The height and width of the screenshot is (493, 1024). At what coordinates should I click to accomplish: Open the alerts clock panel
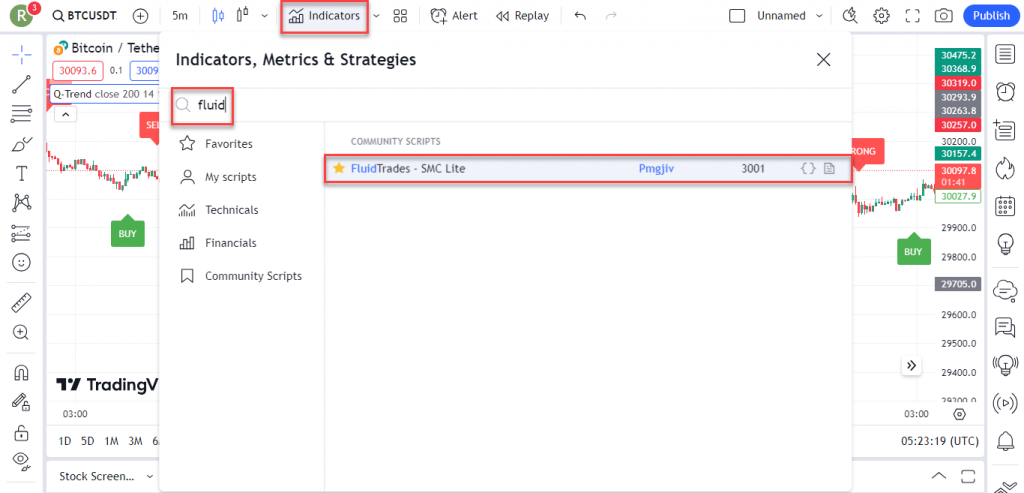(1004, 92)
